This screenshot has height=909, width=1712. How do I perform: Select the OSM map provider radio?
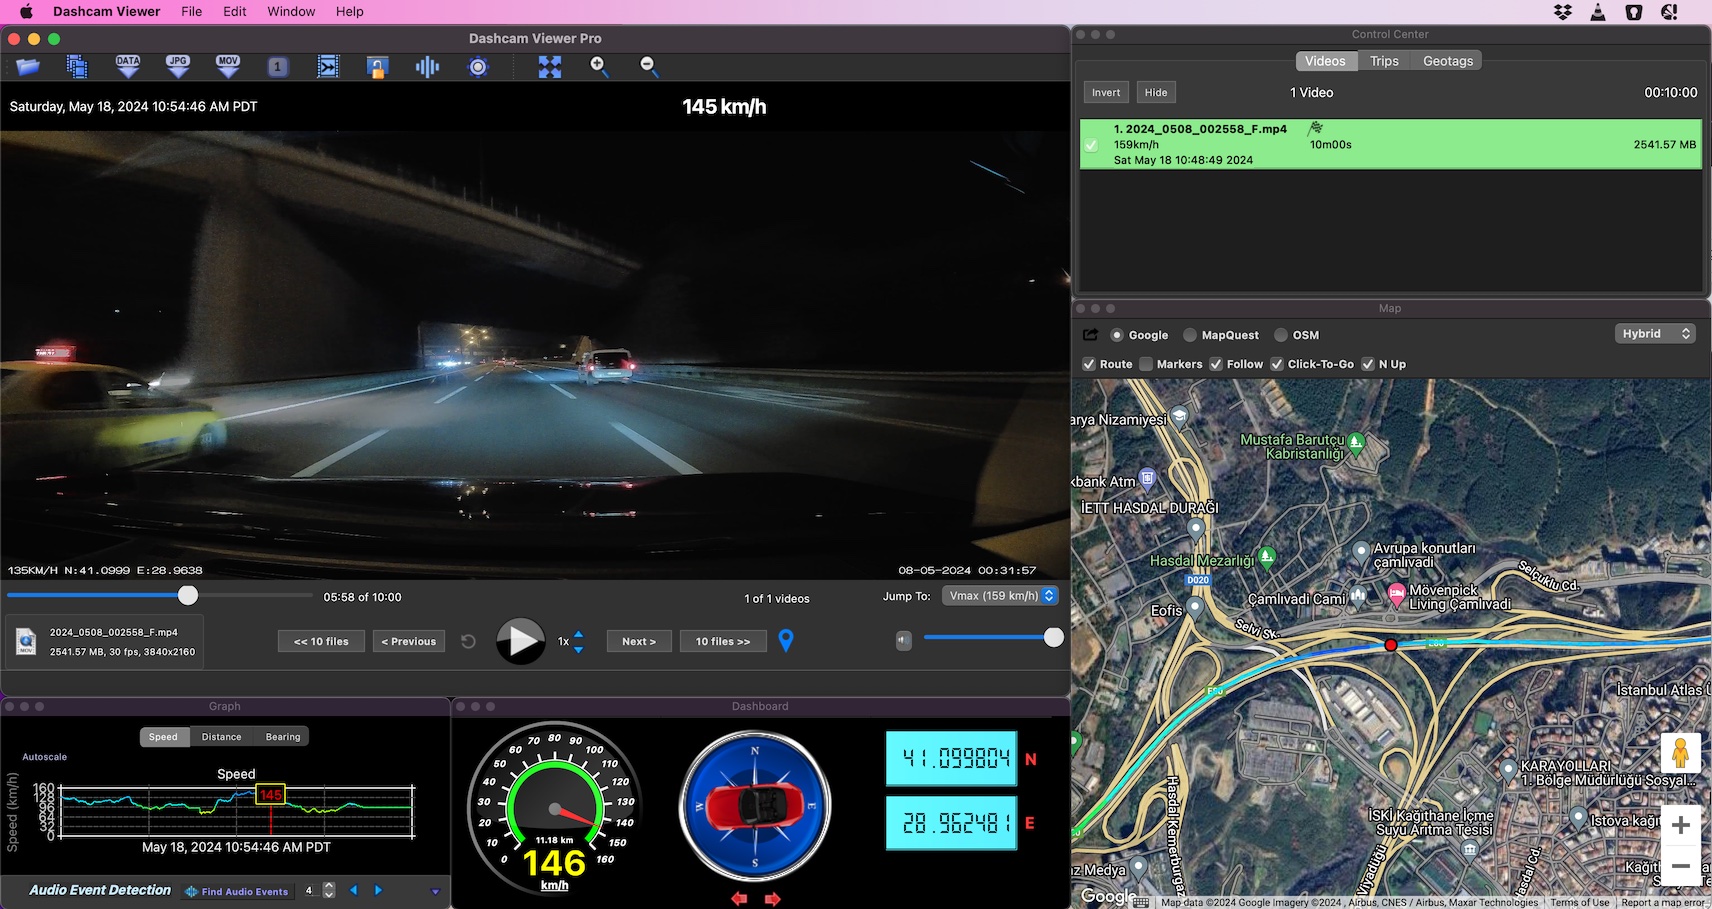pyautogui.click(x=1281, y=335)
